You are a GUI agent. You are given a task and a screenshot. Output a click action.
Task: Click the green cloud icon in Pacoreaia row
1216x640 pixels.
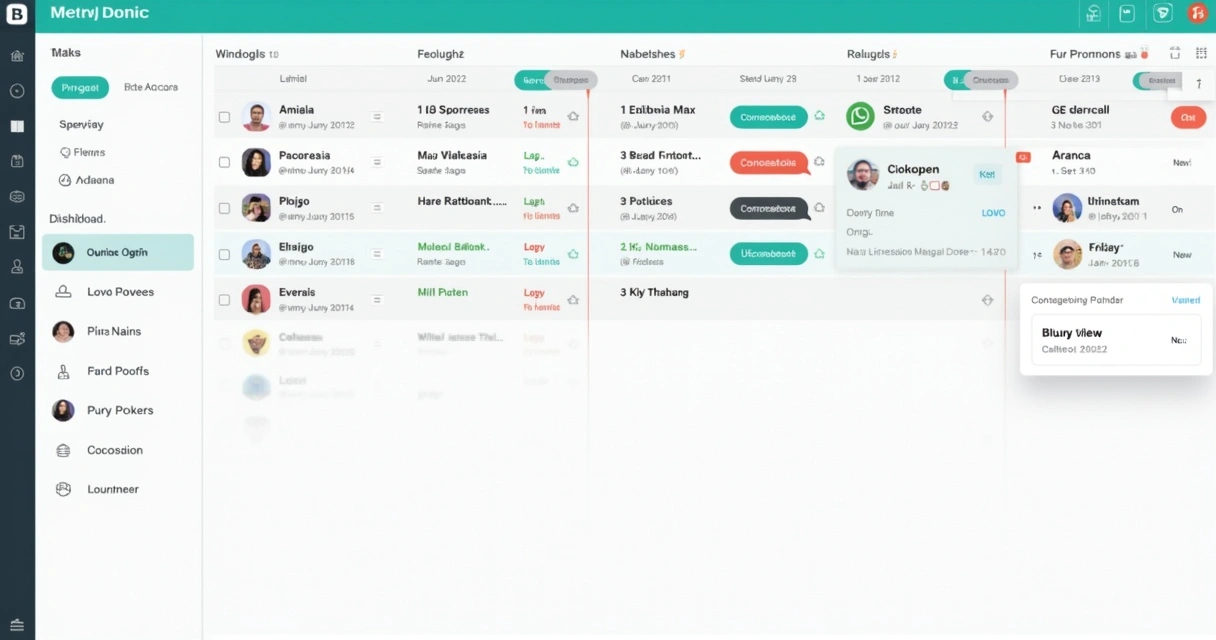coord(573,162)
